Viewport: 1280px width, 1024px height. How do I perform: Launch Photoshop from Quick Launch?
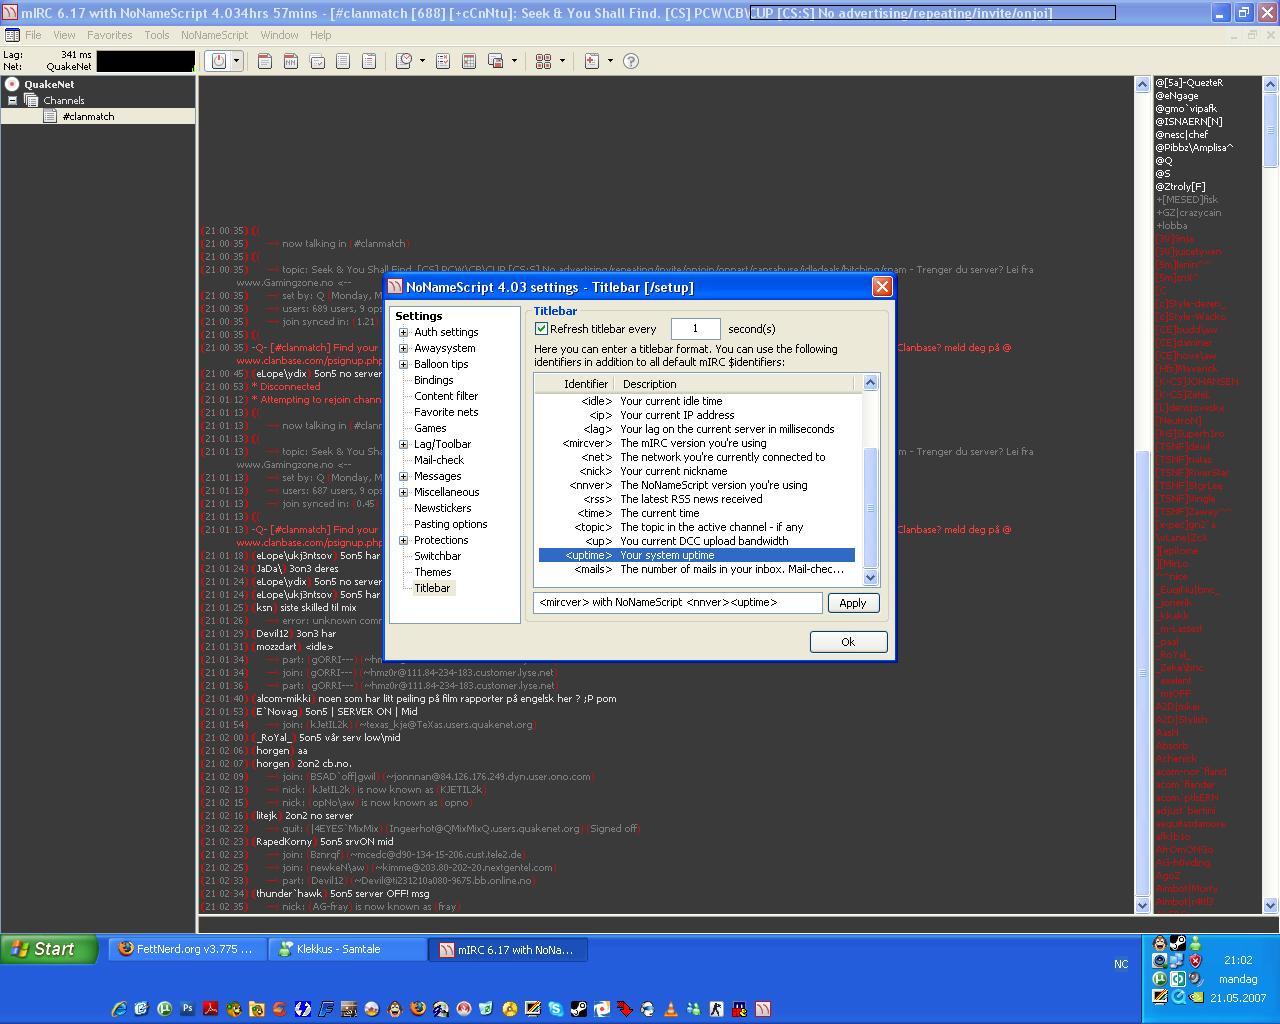[187, 1009]
